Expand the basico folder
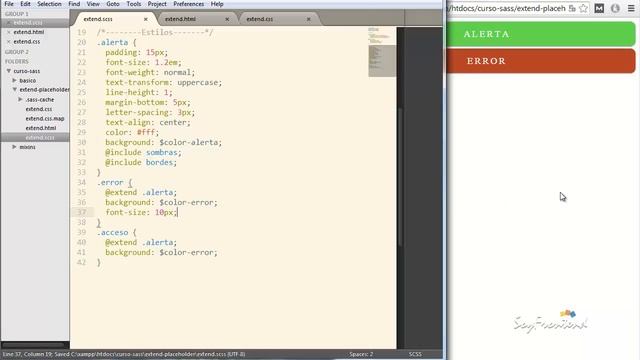 click(x=15, y=80)
